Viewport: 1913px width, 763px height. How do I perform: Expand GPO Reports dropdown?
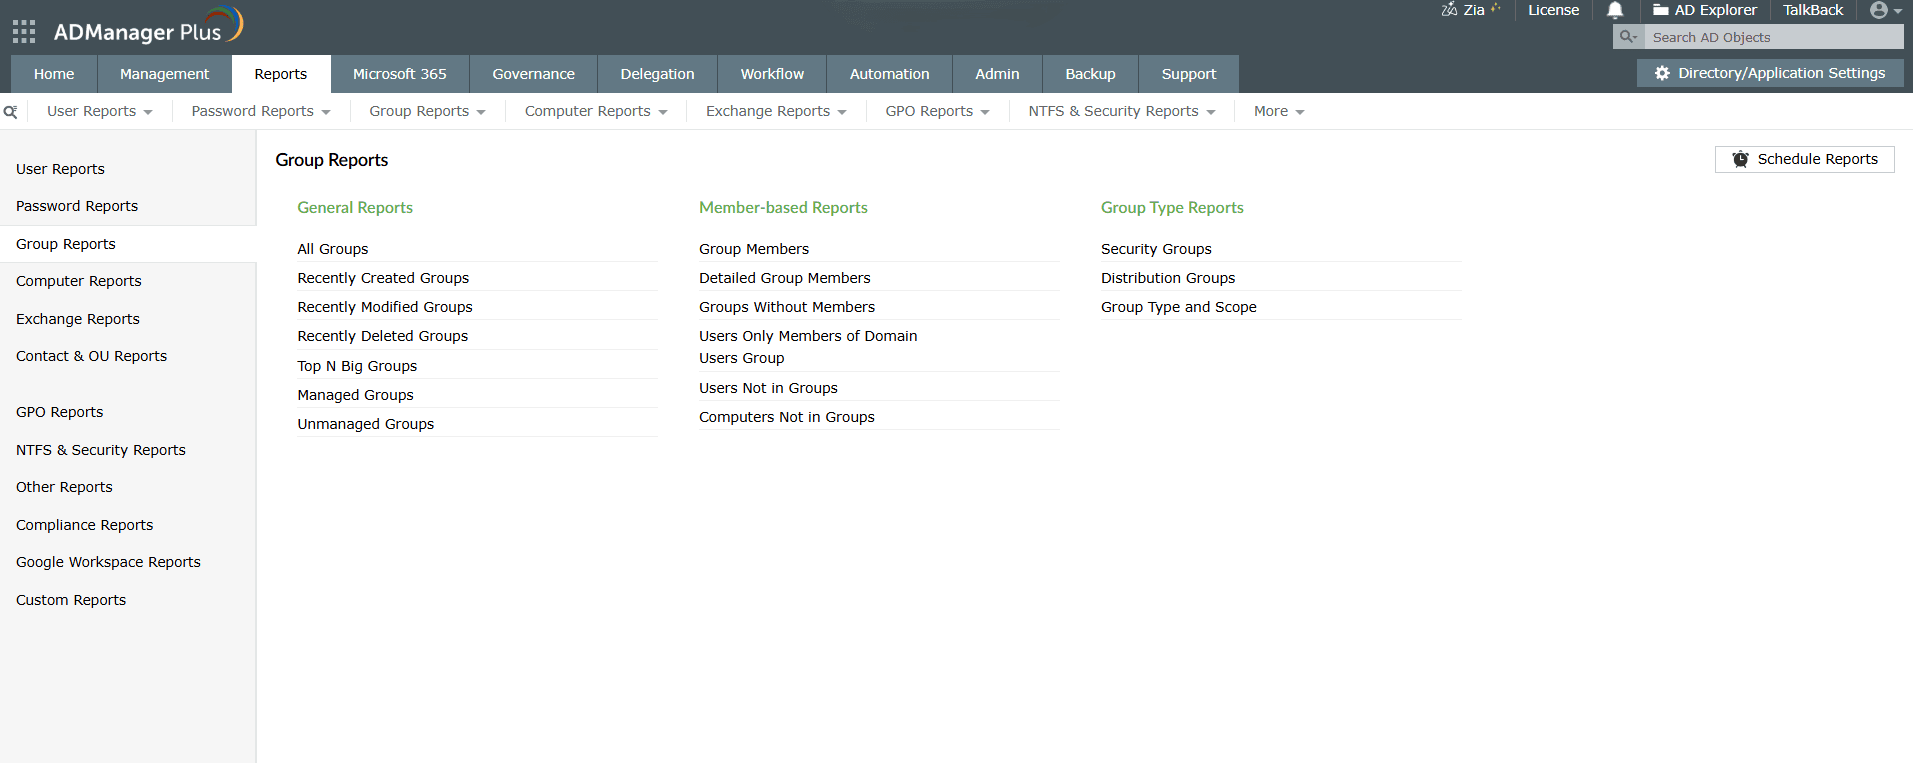(937, 111)
